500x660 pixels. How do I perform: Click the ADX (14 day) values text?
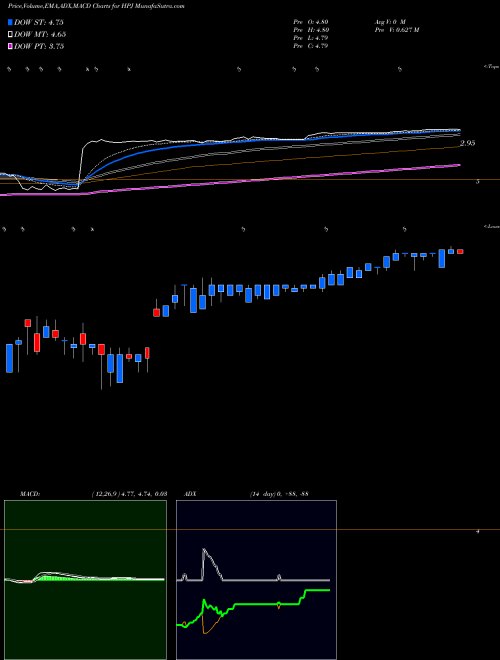click(x=277, y=494)
